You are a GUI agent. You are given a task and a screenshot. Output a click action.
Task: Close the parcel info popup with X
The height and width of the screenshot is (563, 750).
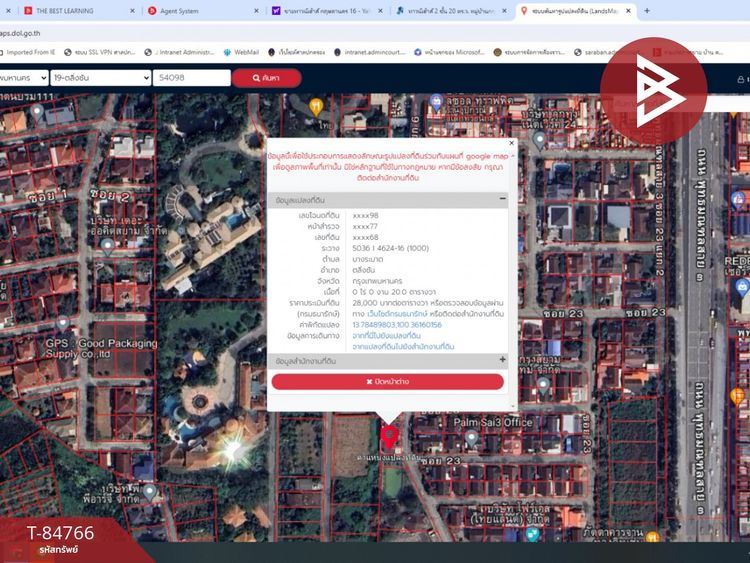click(x=511, y=143)
